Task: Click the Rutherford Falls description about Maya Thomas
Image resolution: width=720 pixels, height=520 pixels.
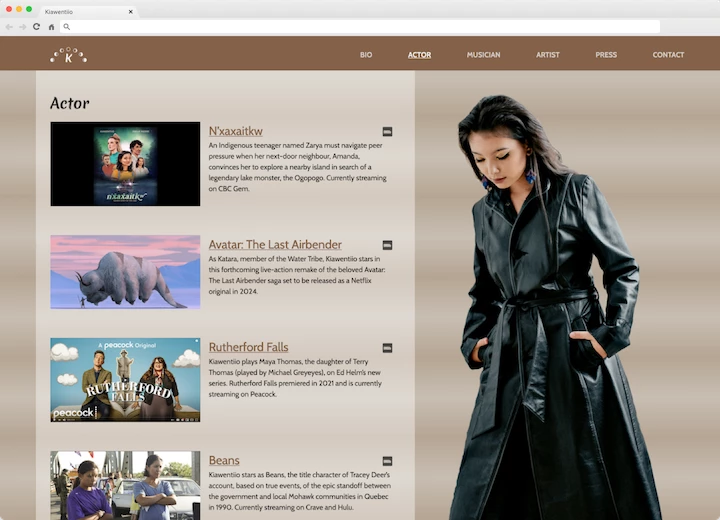Action: click(x=295, y=378)
